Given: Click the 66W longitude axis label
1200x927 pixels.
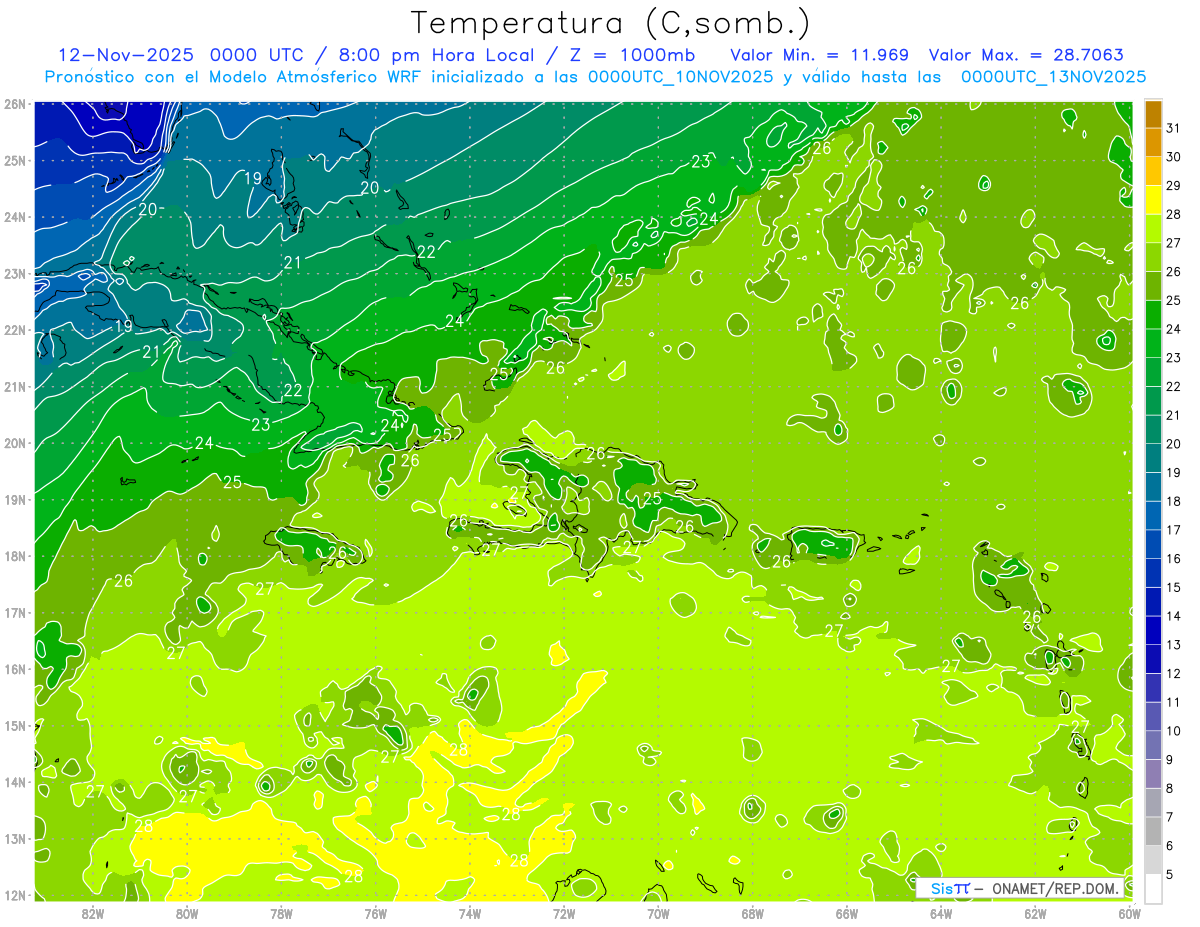Looking at the screenshot, I should point(847,913).
